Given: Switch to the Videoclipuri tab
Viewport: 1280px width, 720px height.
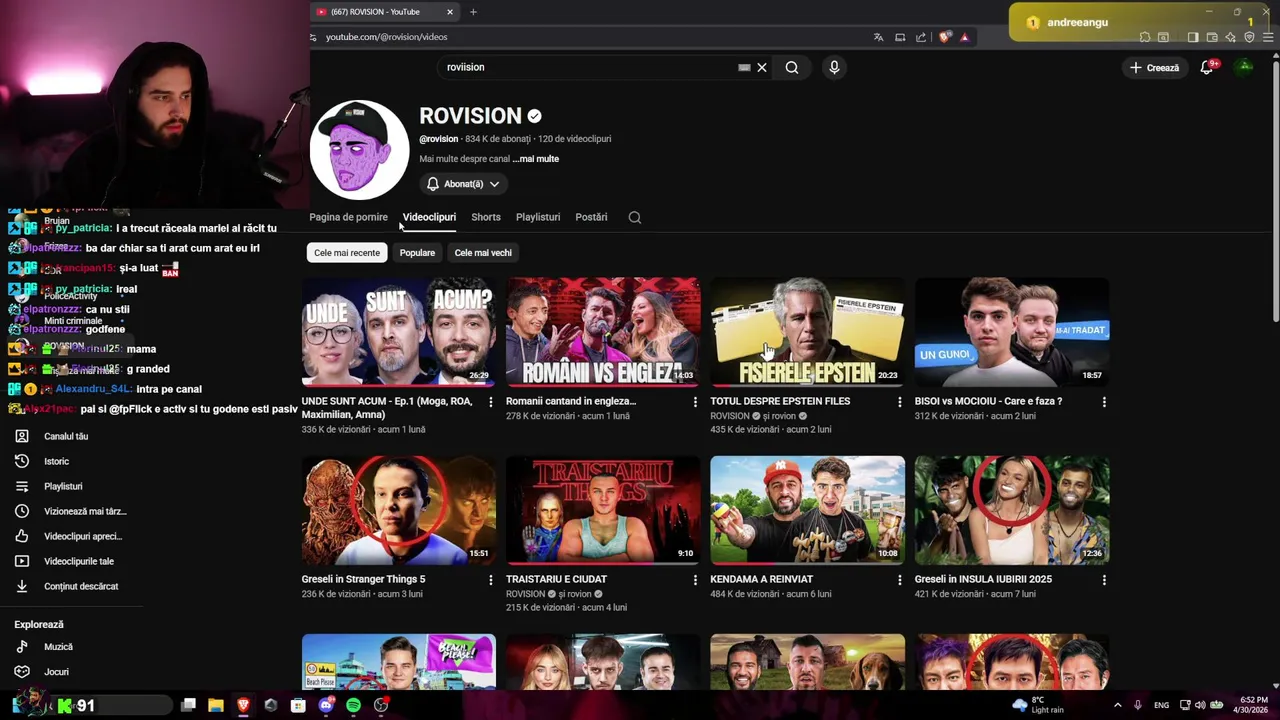Looking at the screenshot, I should tap(429, 217).
